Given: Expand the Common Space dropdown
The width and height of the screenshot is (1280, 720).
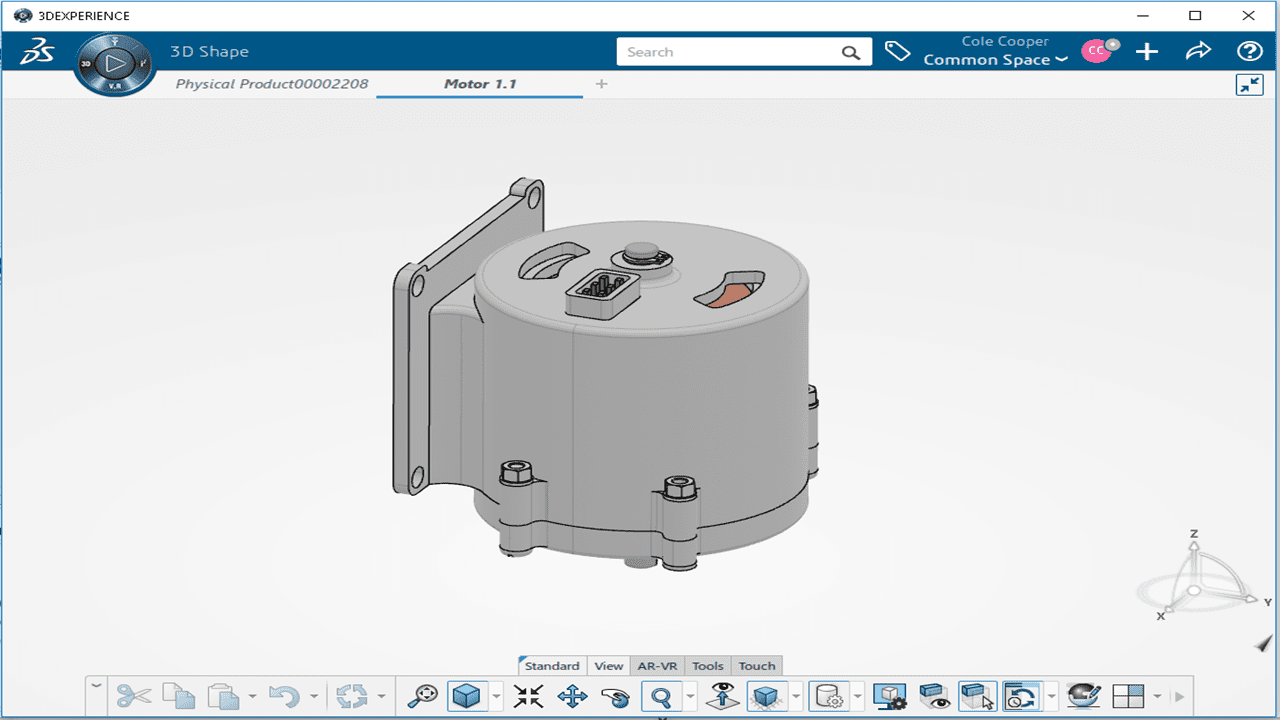Looking at the screenshot, I should click(x=995, y=60).
